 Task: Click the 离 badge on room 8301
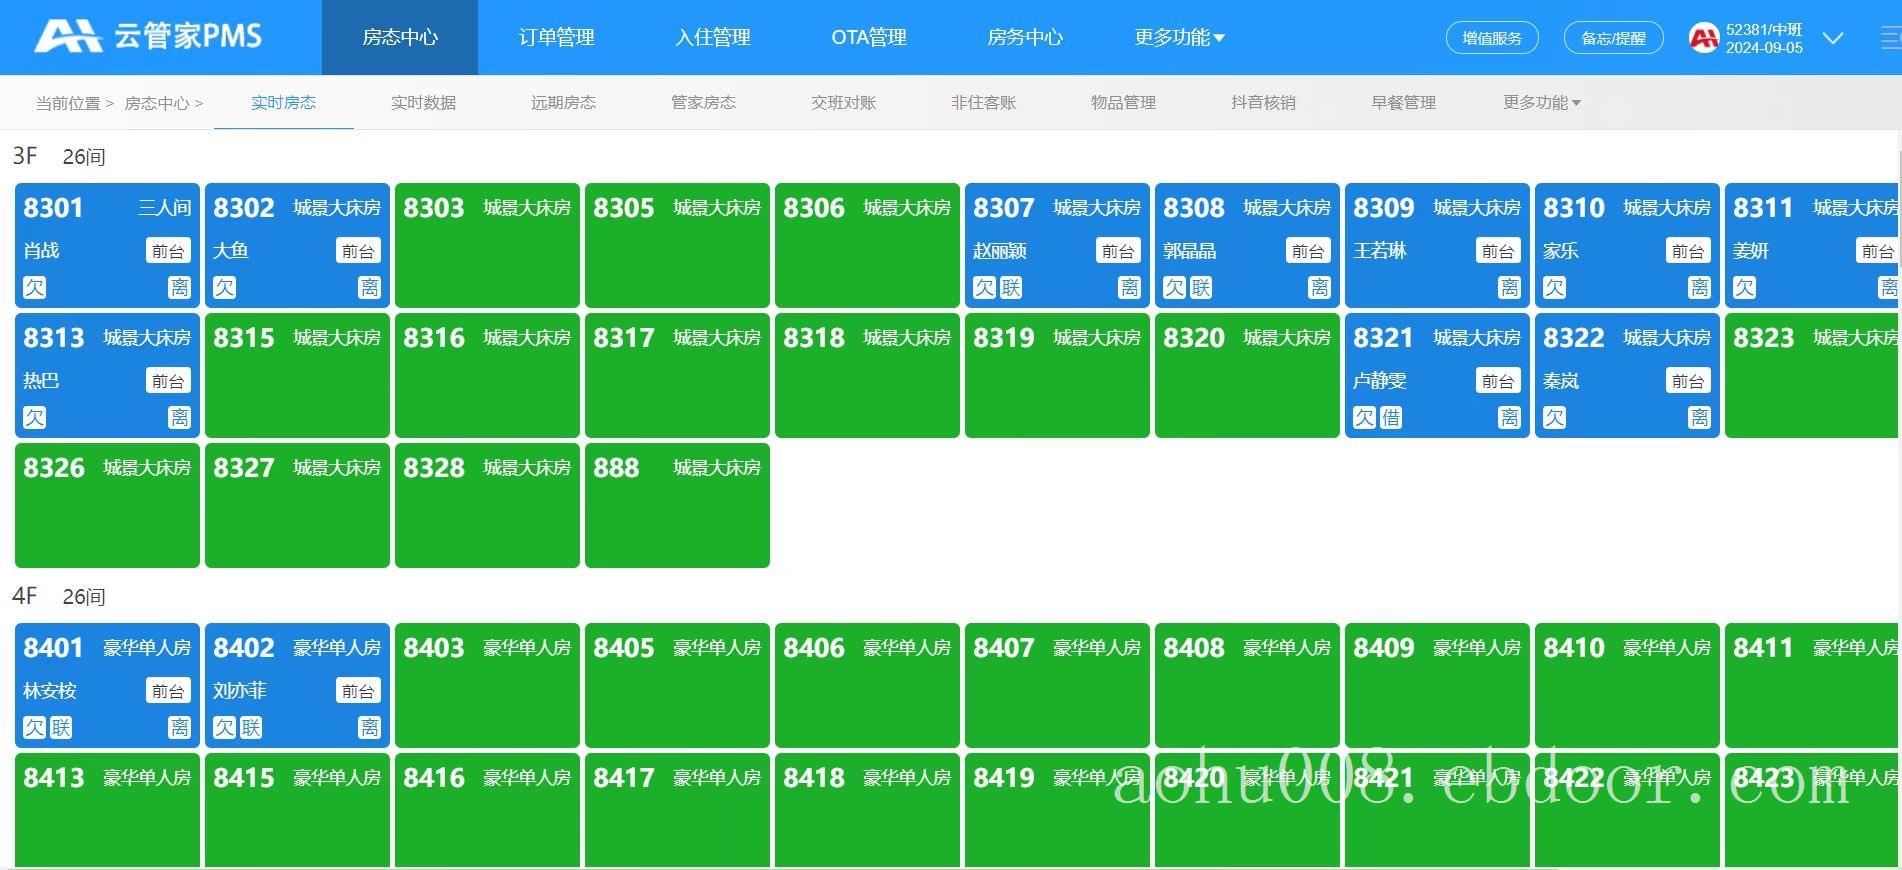[x=179, y=288]
